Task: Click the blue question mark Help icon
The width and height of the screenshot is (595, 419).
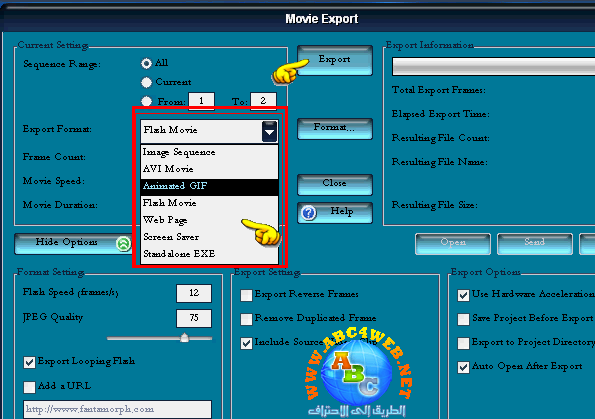Action: 309,213
